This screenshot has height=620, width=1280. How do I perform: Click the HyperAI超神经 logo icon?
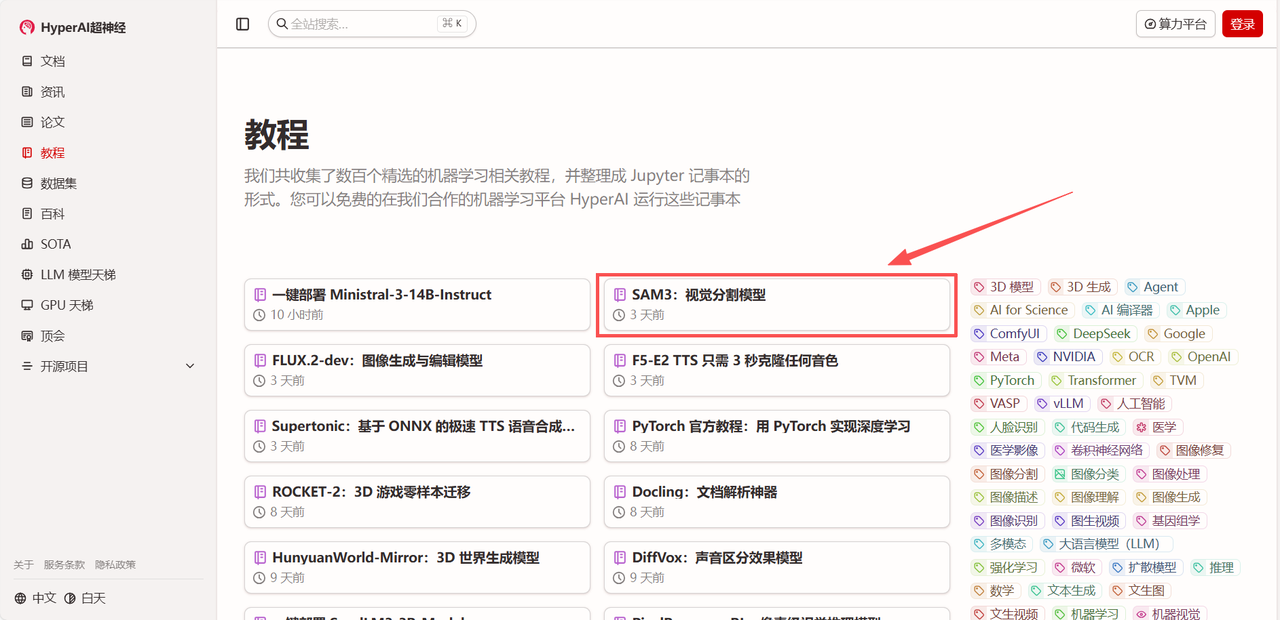[27, 27]
